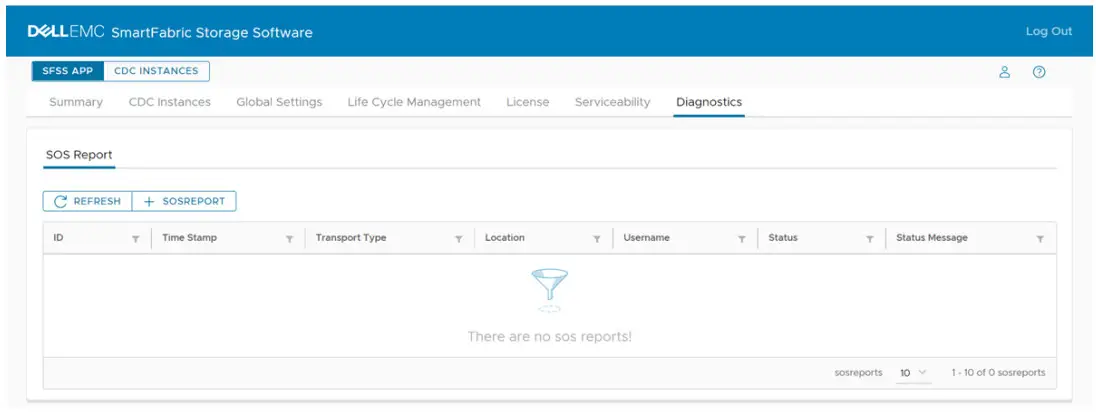Open the Serviceability tab

(612, 102)
